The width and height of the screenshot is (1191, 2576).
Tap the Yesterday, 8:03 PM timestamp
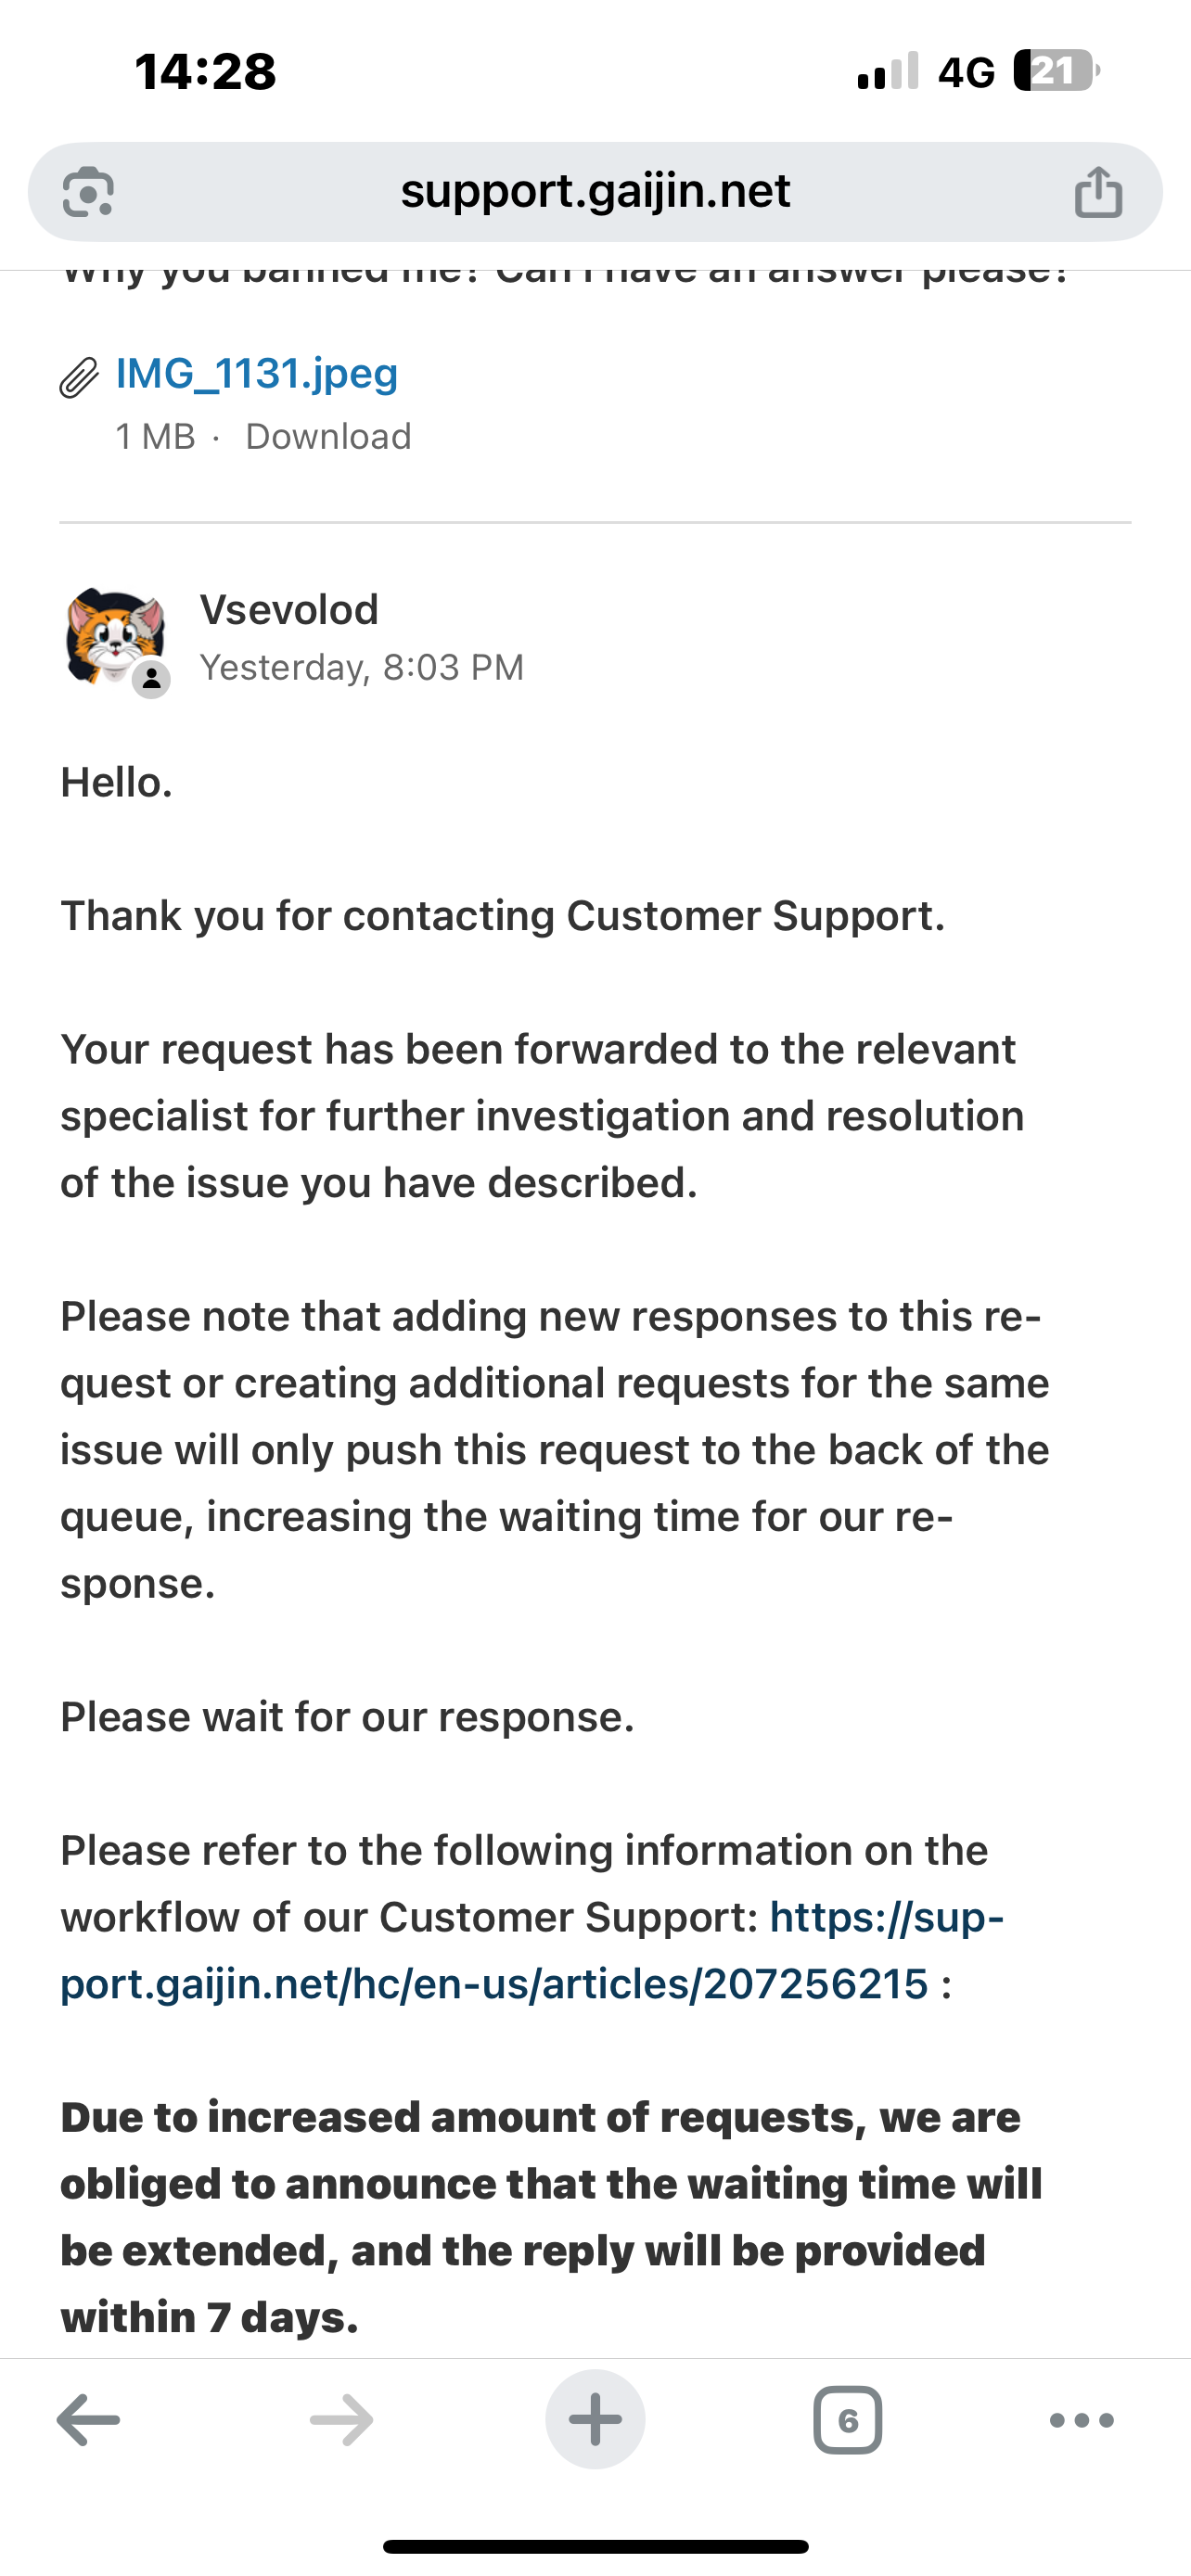[362, 667]
